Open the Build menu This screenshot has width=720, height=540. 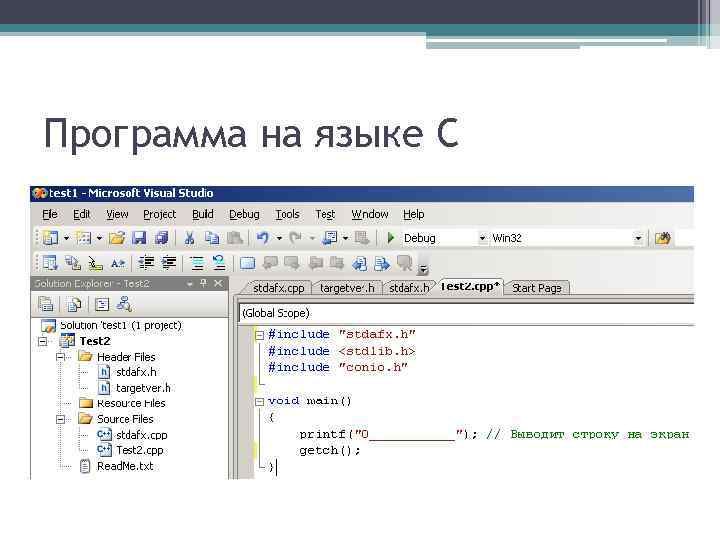pos(202,214)
